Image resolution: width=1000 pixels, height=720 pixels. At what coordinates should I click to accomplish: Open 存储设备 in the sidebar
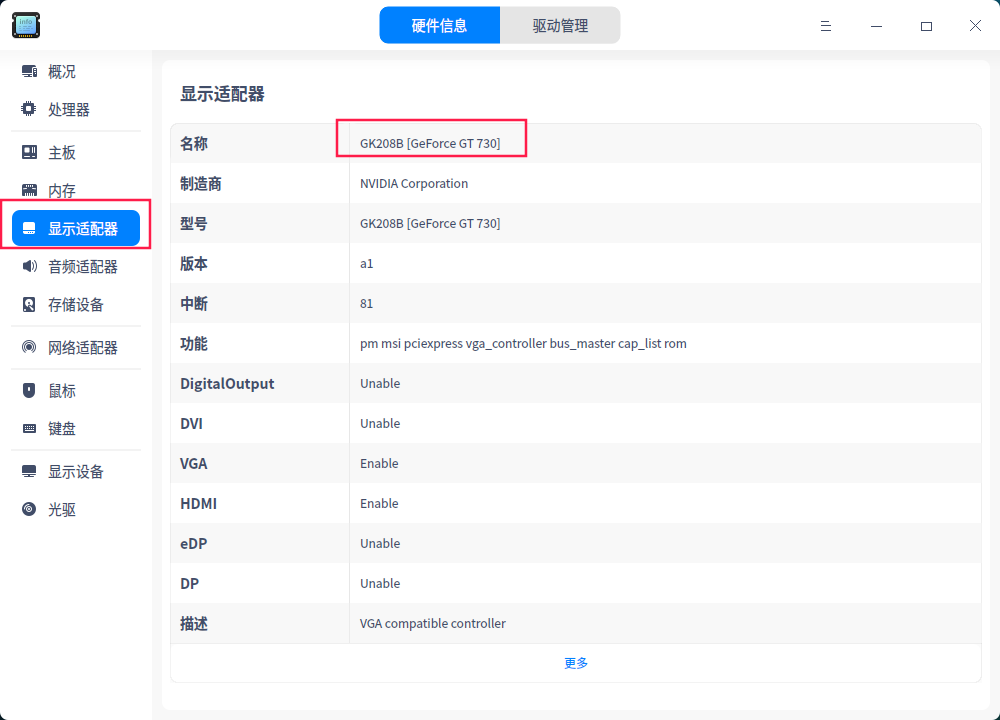click(76, 305)
